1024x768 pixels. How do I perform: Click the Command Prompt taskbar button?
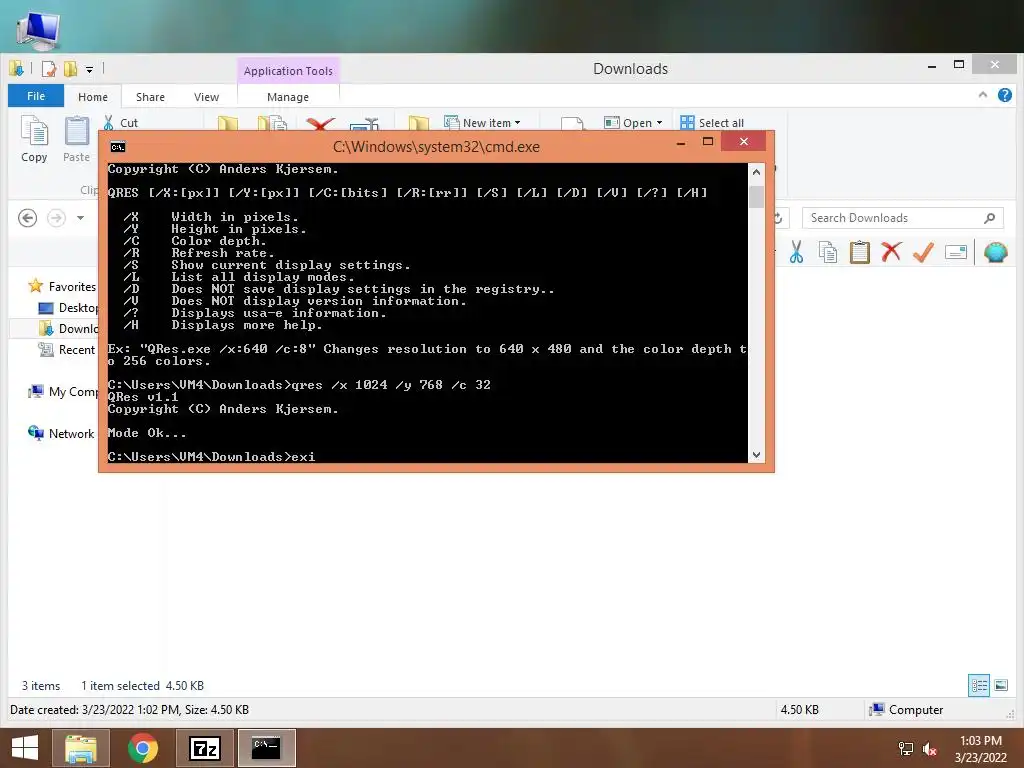266,748
